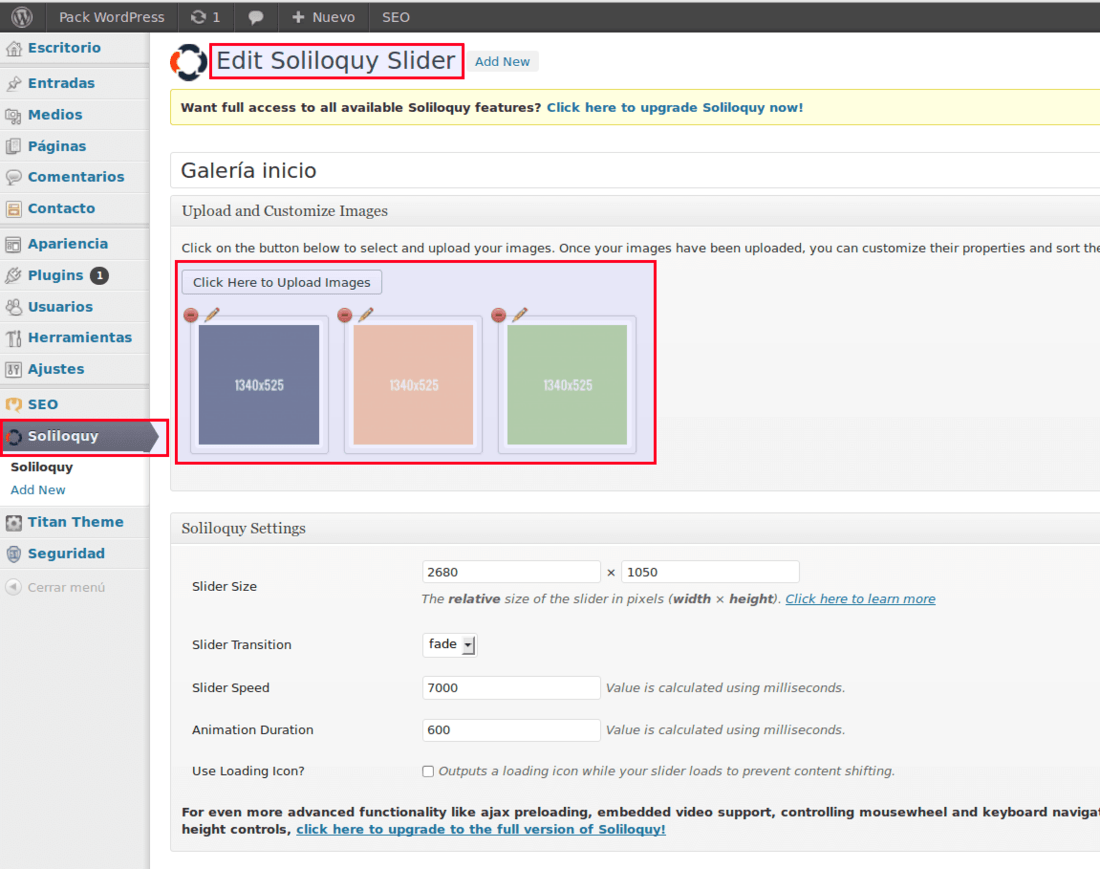
Task: Select Add New in Soliloquy submenu
Action: coord(38,490)
